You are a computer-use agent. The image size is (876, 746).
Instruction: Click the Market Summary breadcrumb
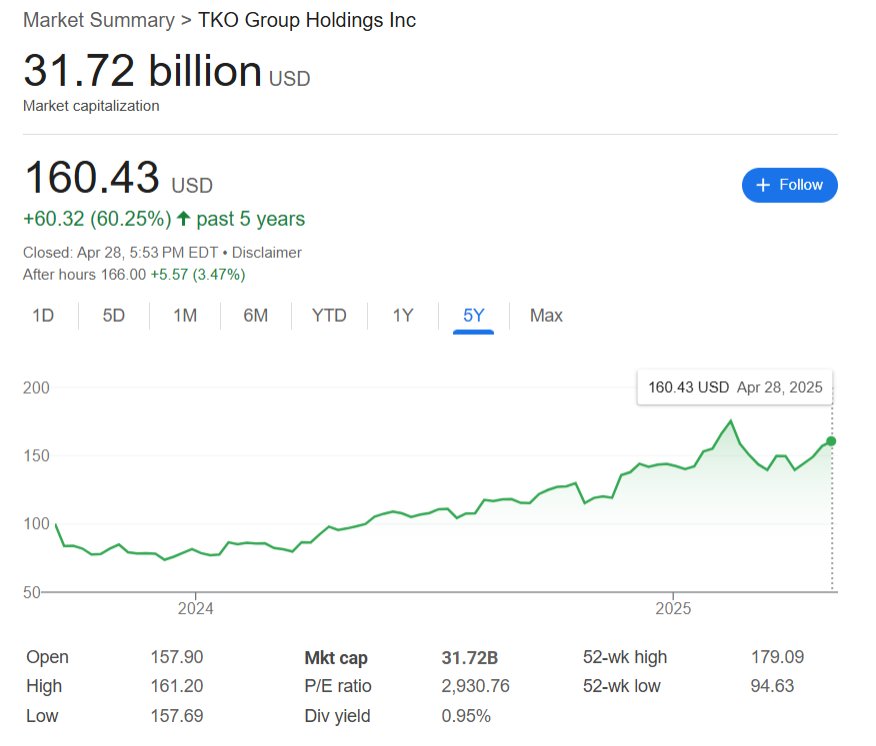(98, 20)
